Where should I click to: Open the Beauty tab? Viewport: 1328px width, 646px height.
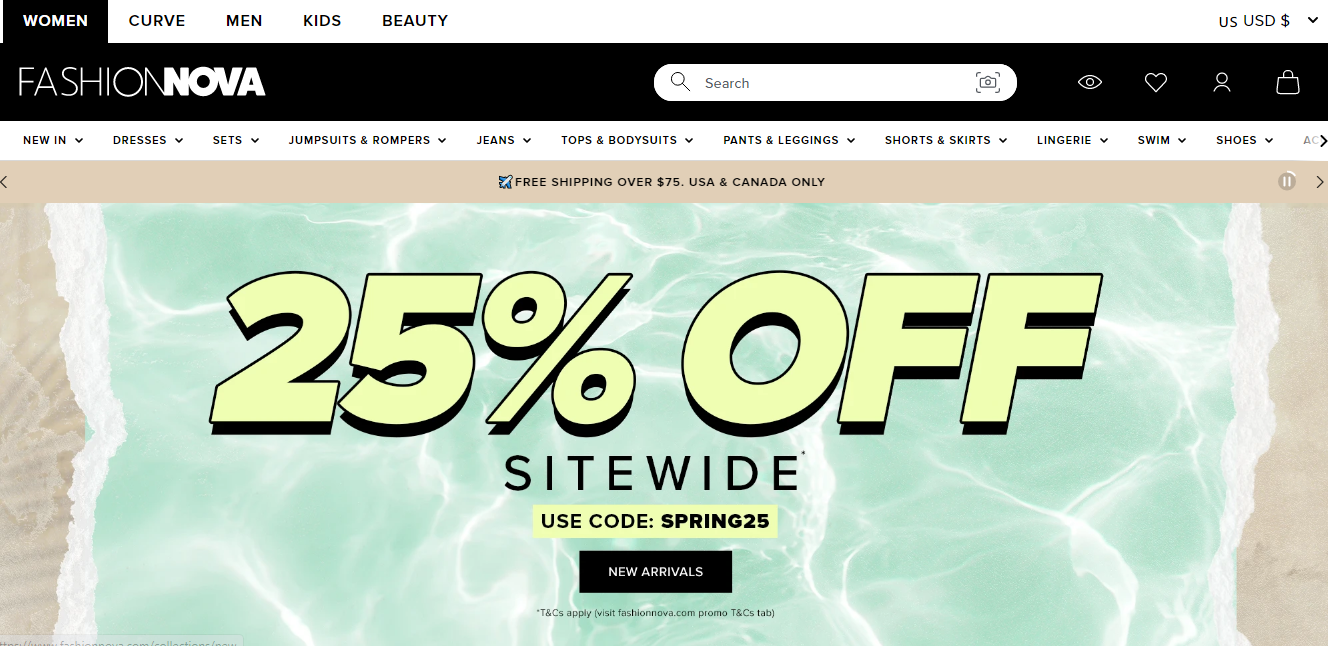pos(415,21)
